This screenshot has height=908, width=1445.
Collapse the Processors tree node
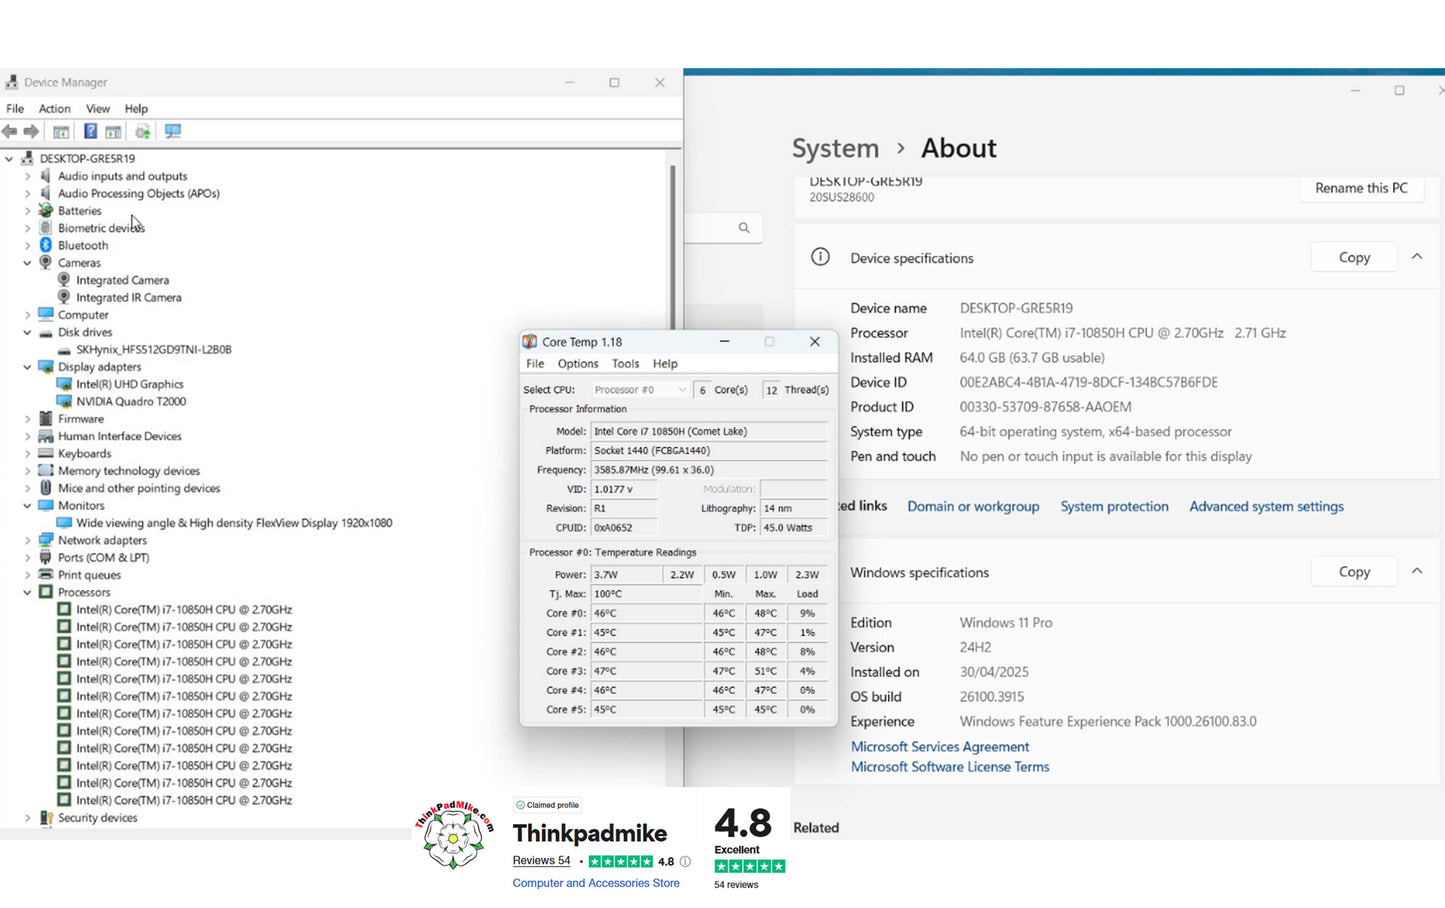coord(28,593)
